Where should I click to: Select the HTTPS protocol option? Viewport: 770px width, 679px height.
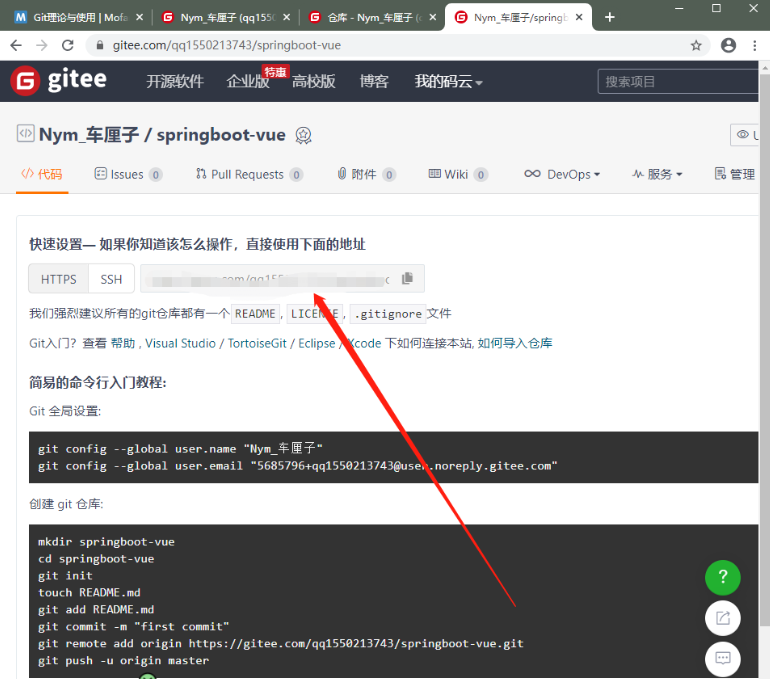(58, 279)
